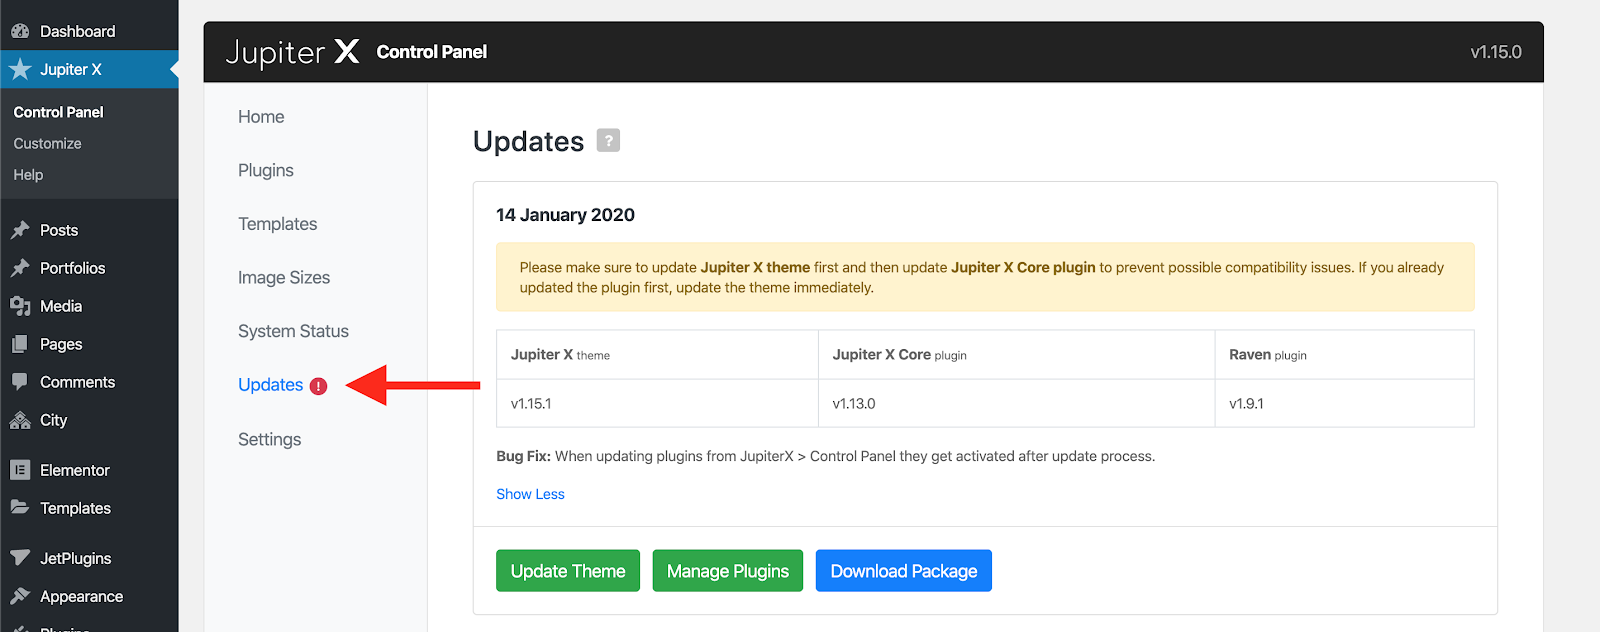
Task: Click the Portfolios pin icon
Action: [20, 268]
